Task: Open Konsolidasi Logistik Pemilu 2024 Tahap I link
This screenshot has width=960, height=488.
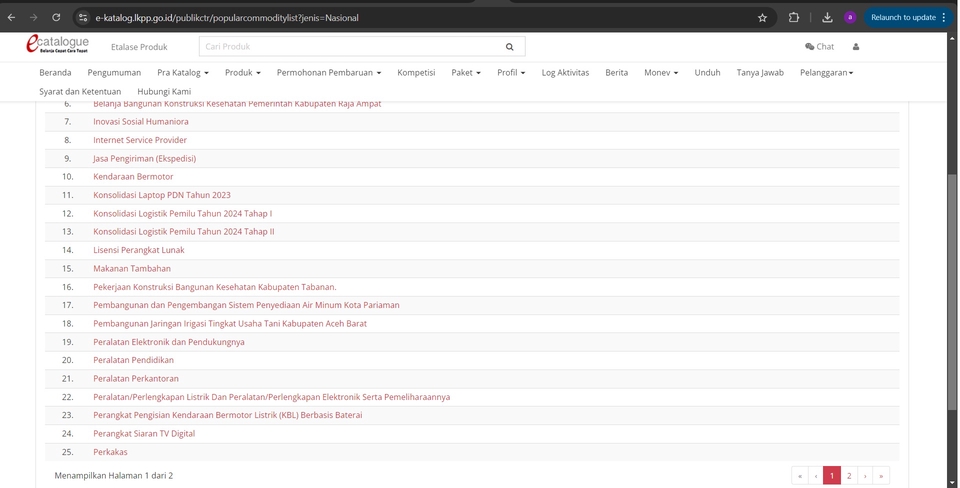Action: point(182,213)
